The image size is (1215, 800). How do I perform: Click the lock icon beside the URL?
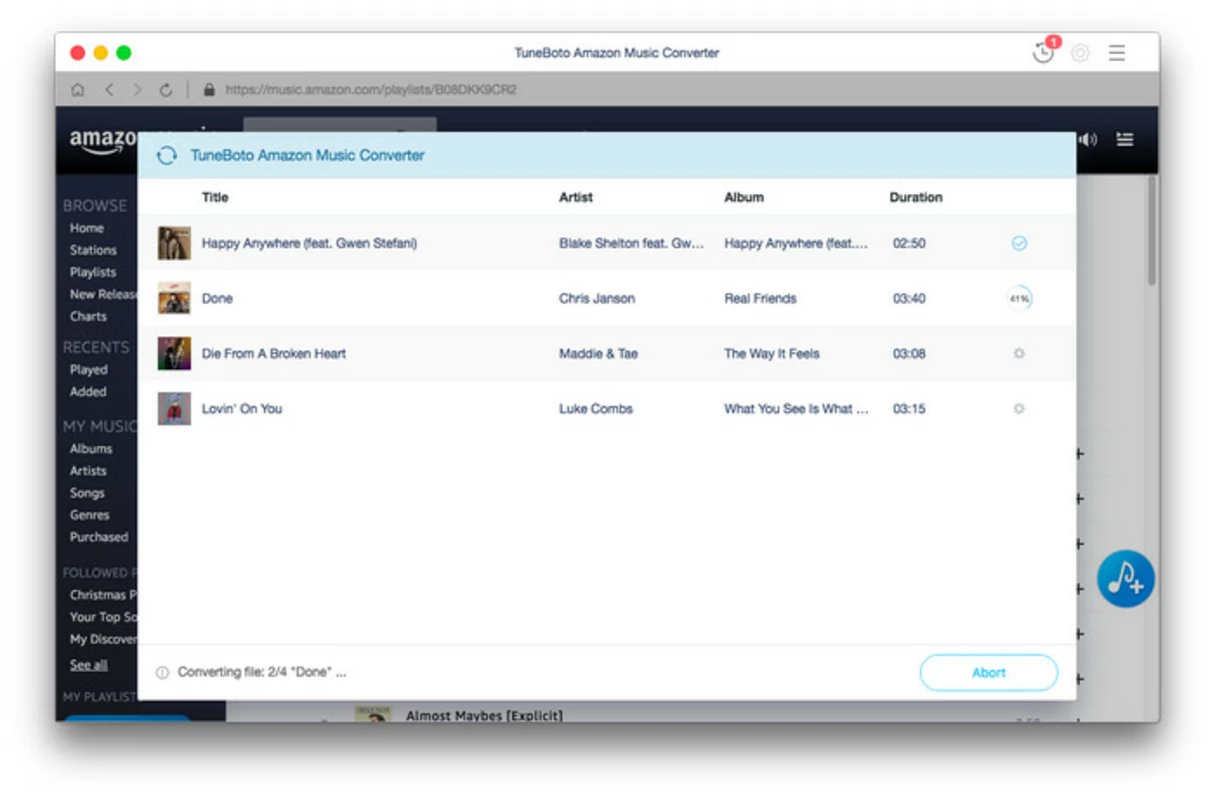click(x=209, y=90)
